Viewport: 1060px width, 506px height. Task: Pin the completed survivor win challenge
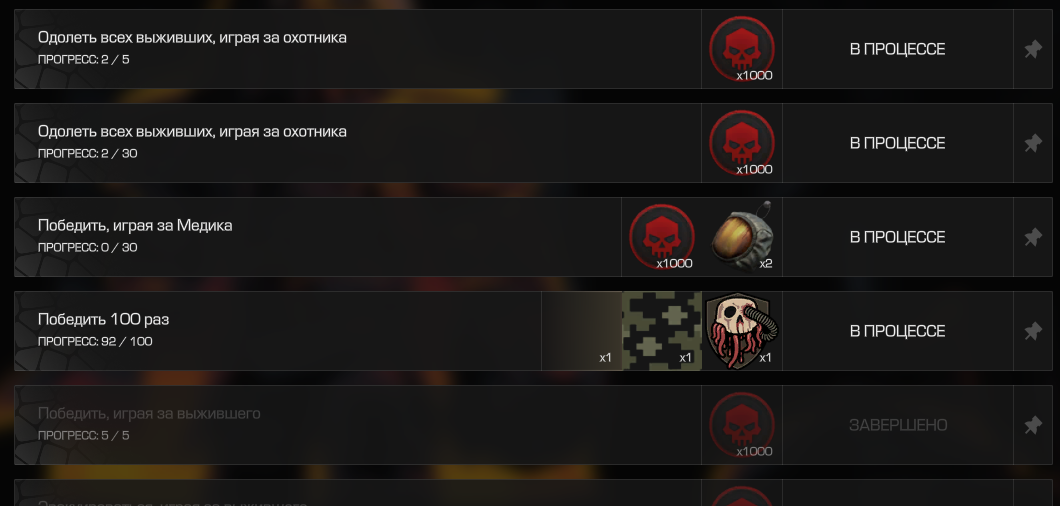(1032, 426)
